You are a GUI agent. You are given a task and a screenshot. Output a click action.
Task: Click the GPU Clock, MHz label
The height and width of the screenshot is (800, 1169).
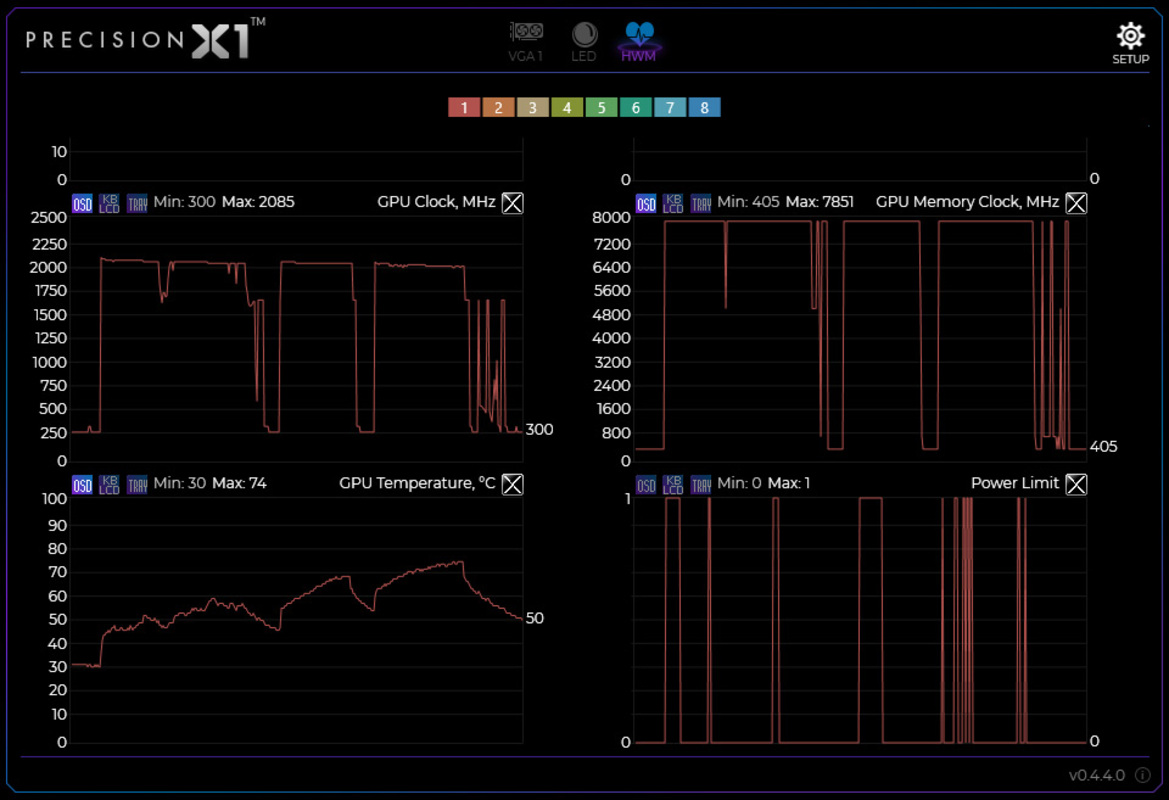(x=436, y=202)
